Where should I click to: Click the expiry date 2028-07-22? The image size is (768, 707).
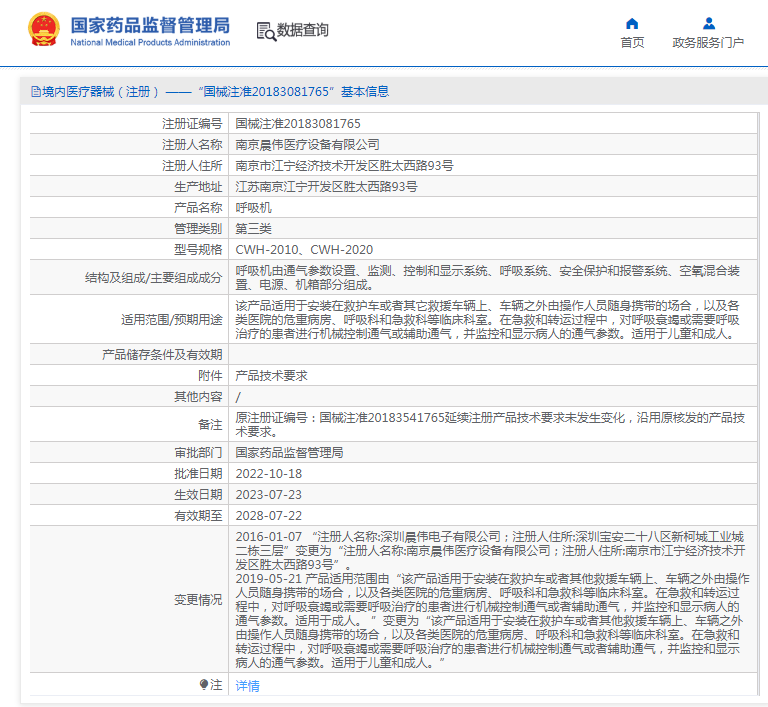point(268,516)
